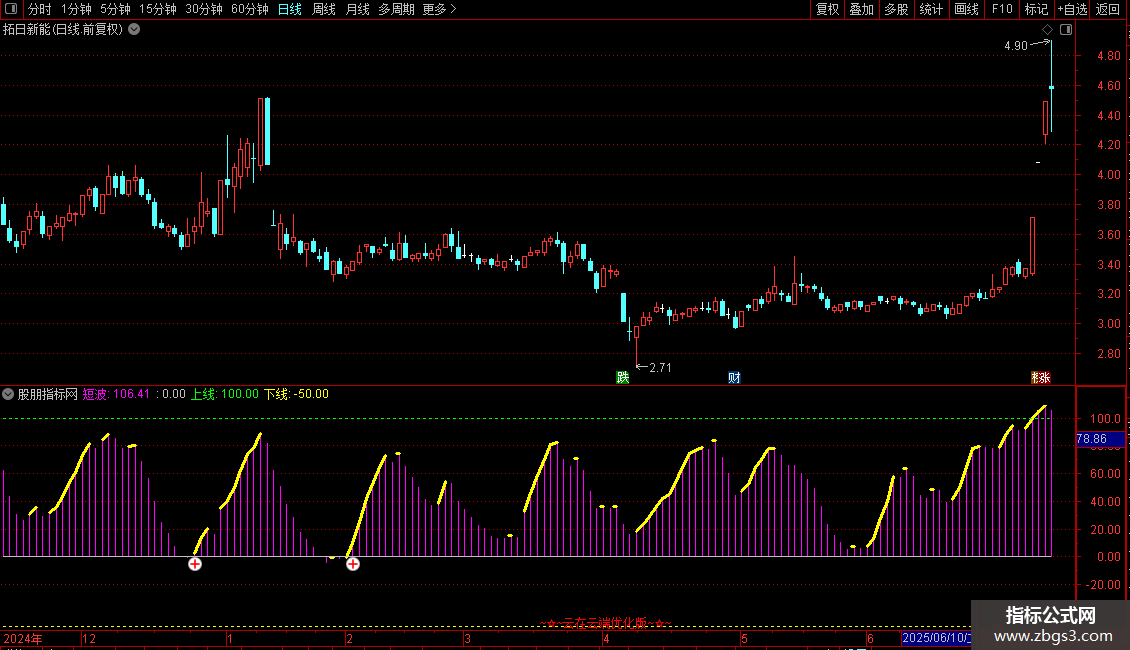Click 下线: -50.00 indicator label
Screen dimensions: 1130x650
click(x=296, y=394)
